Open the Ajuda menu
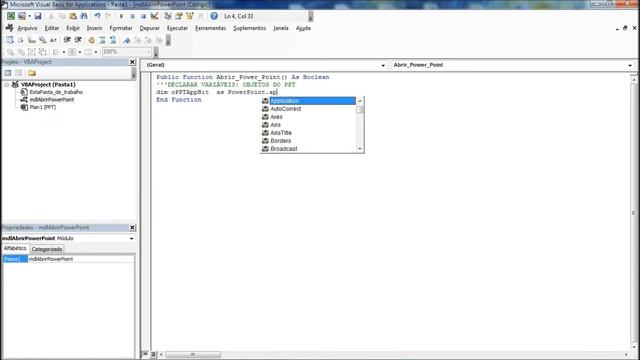Image resolution: width=640 pixels, height=360 pixels. pos(303,28)
